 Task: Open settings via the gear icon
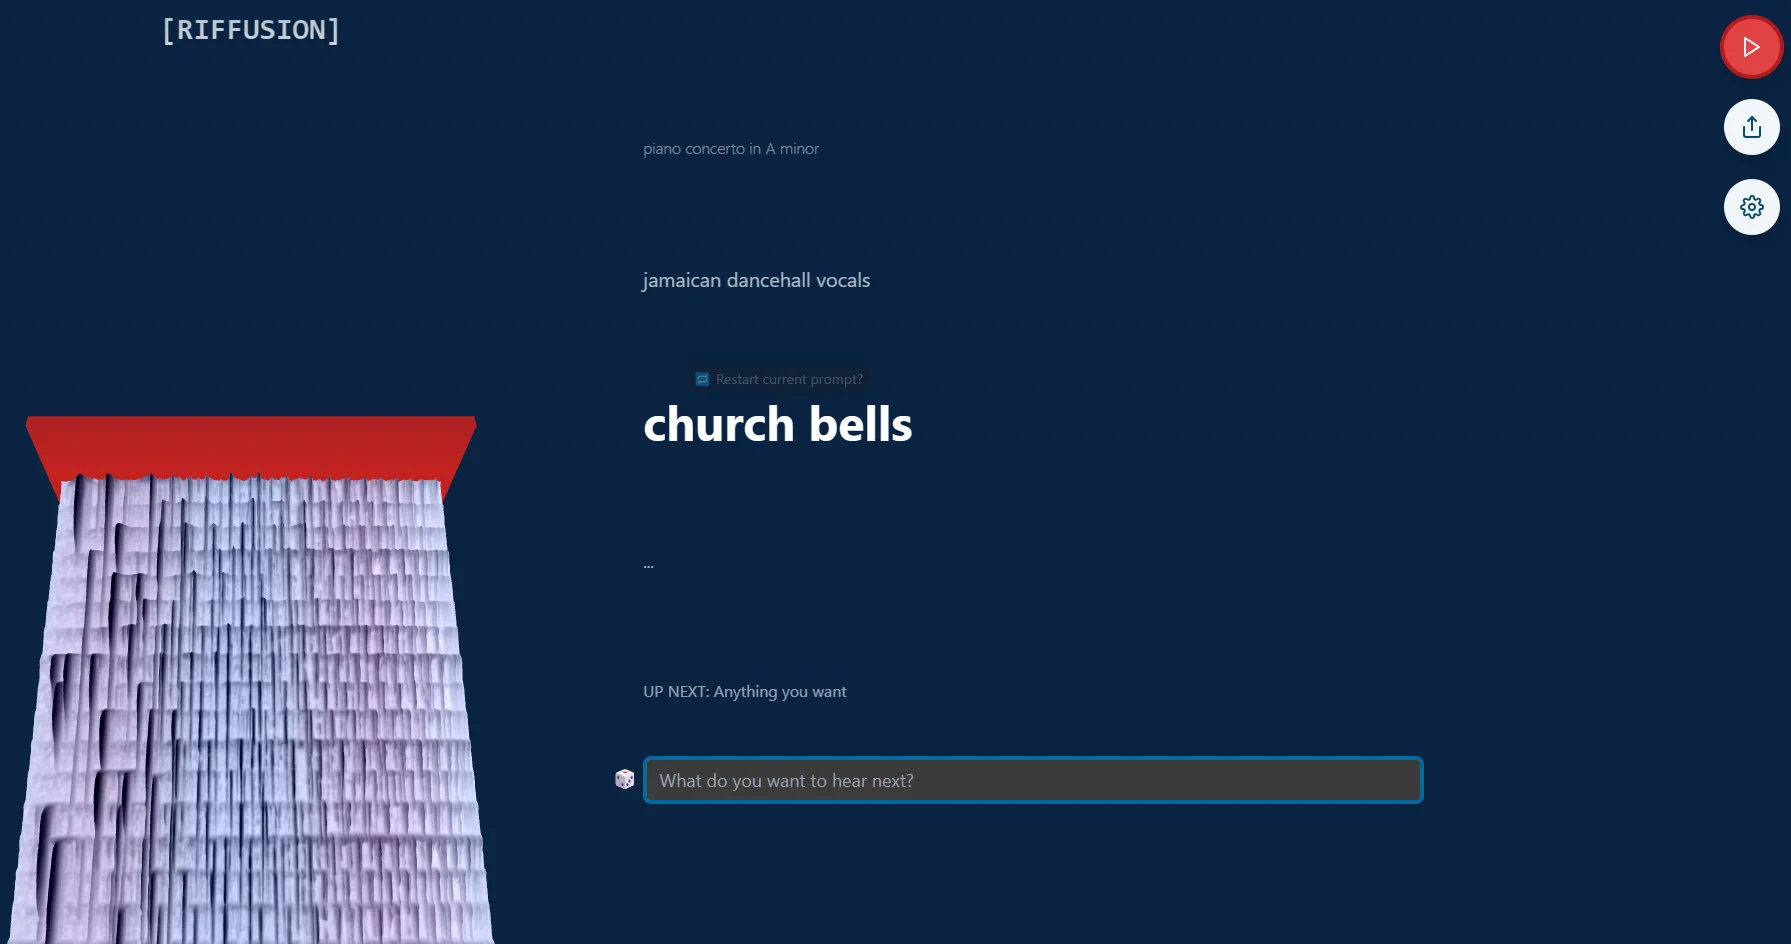[1751, 207]
